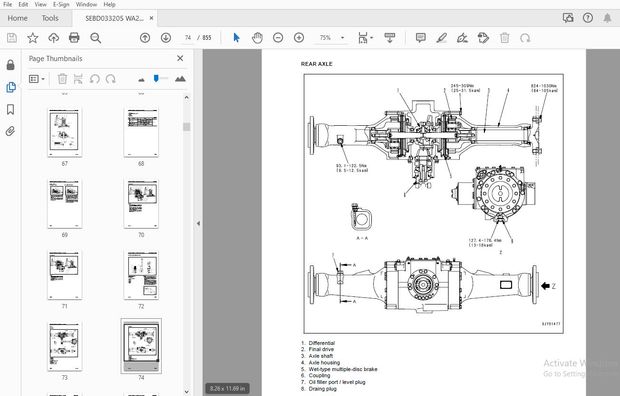The height and width of the screenshot is (396, 620).
Task: Add file to starred bookmarks
Action: coord(32,38)
